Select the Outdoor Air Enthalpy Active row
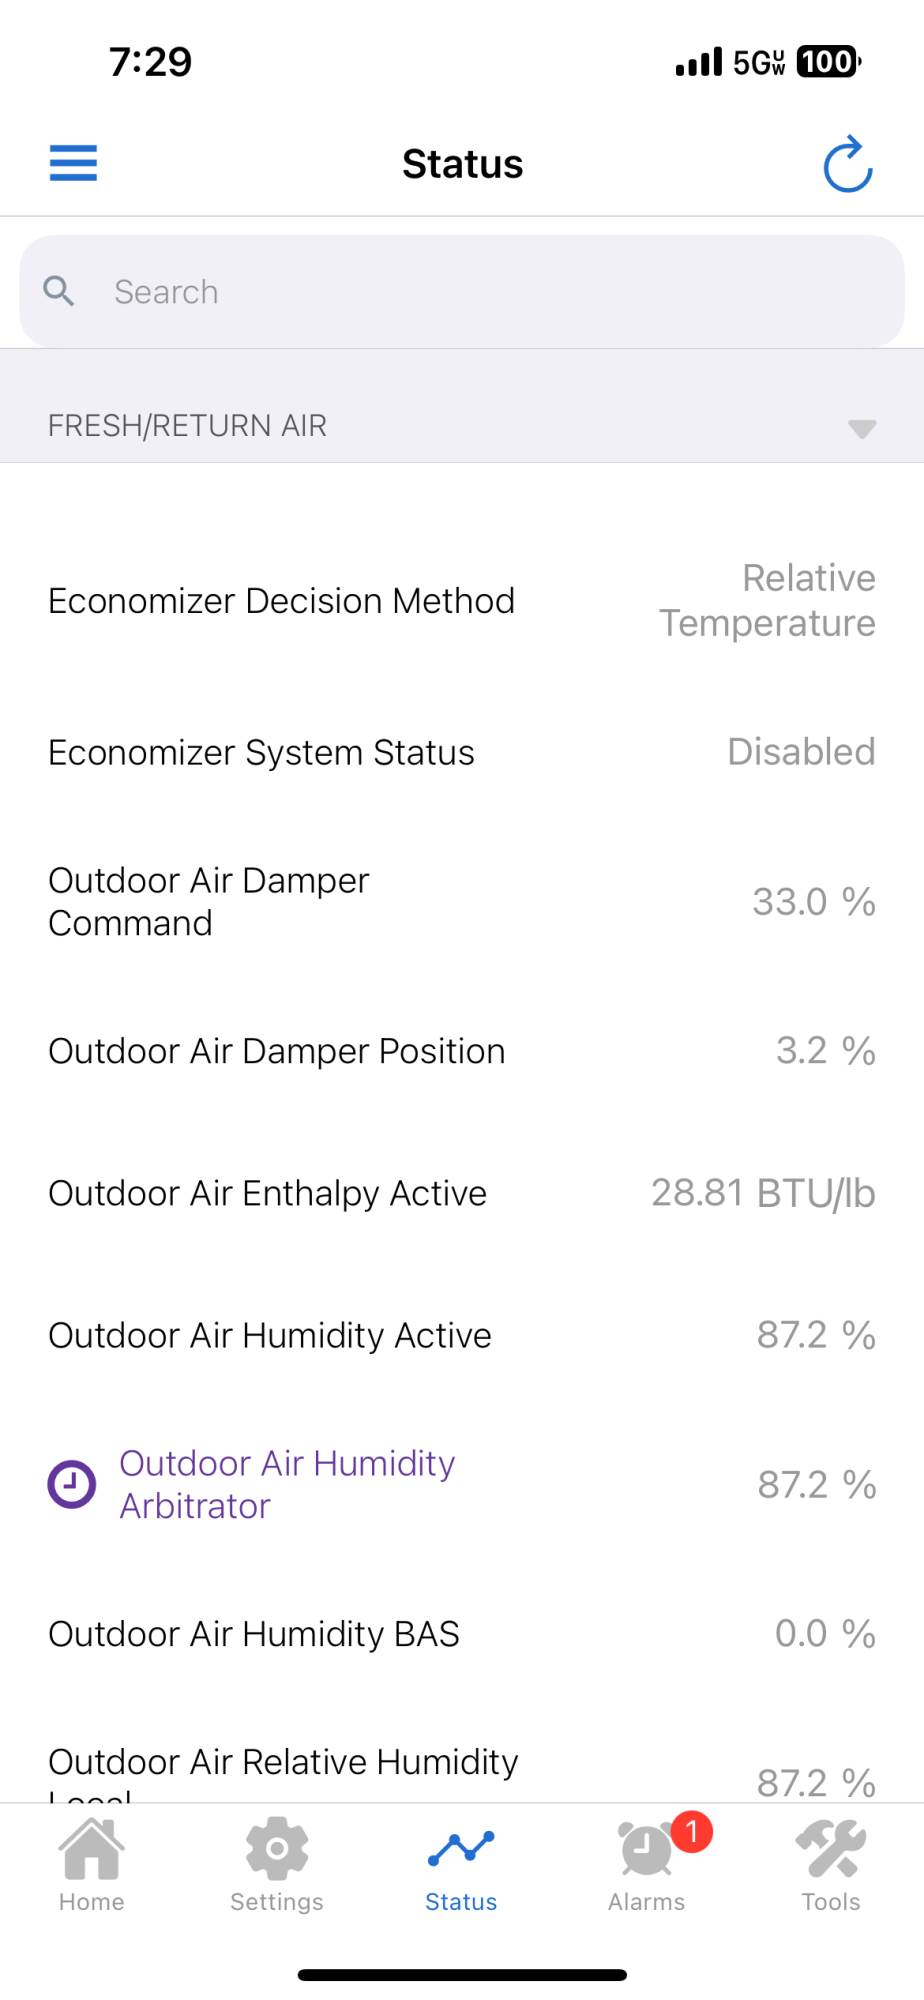 tap(462, 1193)
